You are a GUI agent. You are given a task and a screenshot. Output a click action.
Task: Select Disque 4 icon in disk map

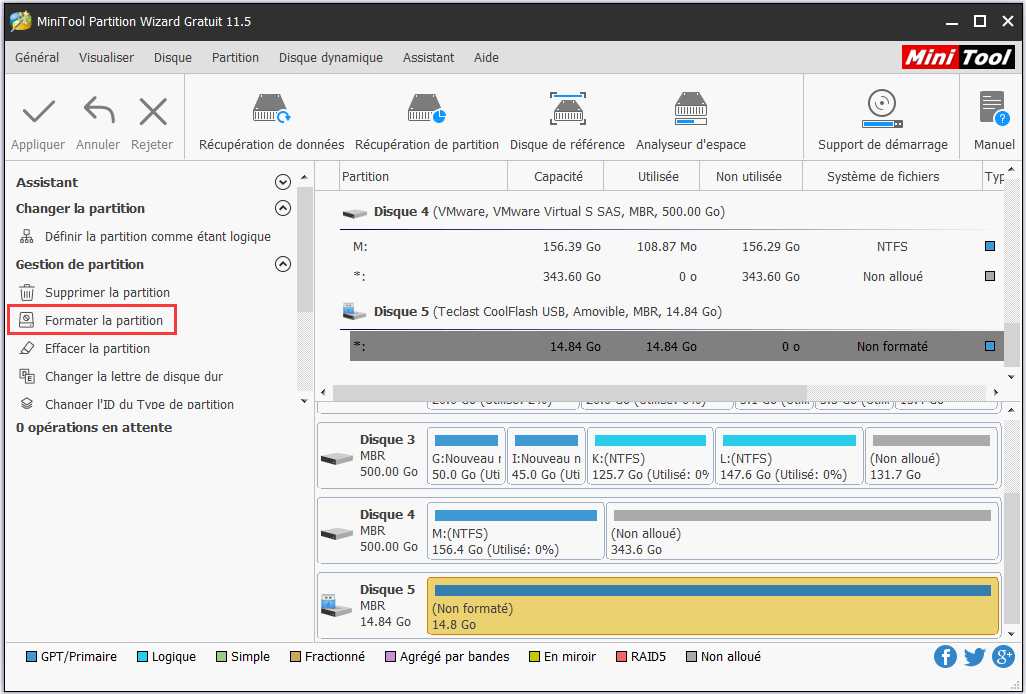(337, 532)
